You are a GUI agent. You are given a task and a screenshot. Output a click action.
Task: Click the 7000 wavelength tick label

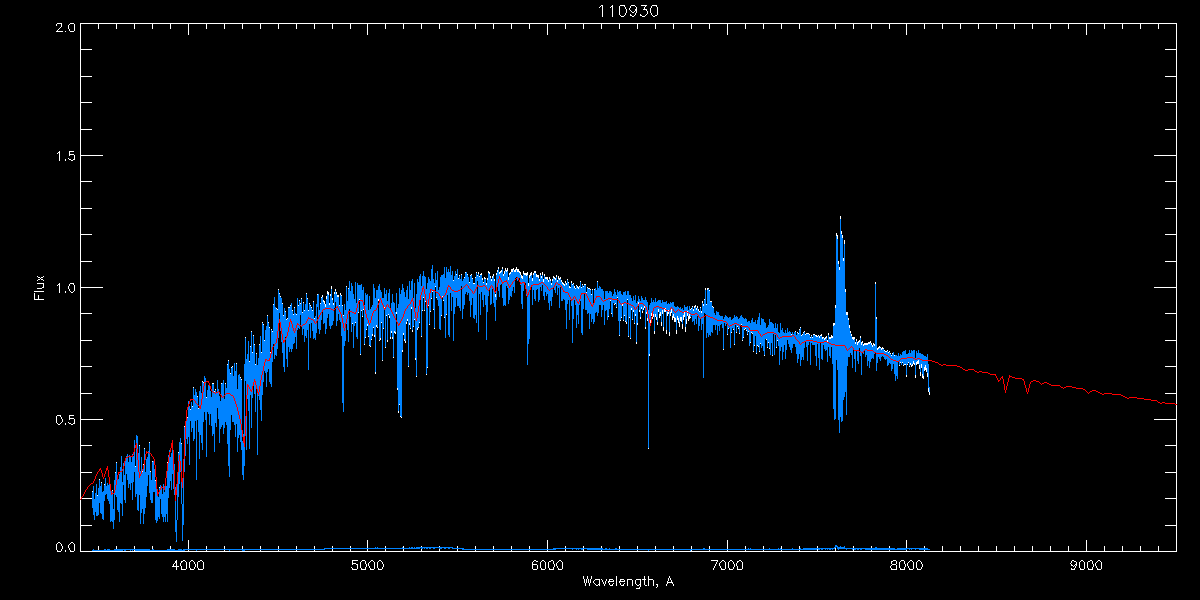pyautogui.click(x=727, y=565)
